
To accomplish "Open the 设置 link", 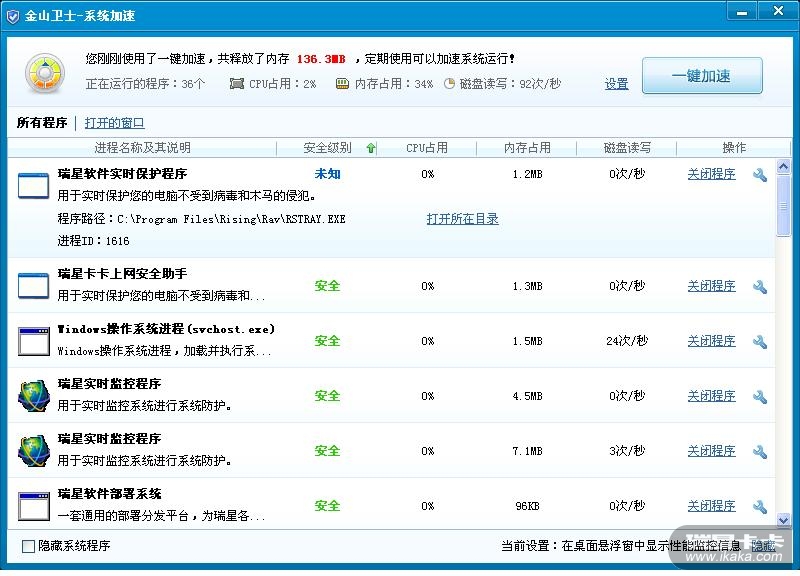I will coord(616,84).
